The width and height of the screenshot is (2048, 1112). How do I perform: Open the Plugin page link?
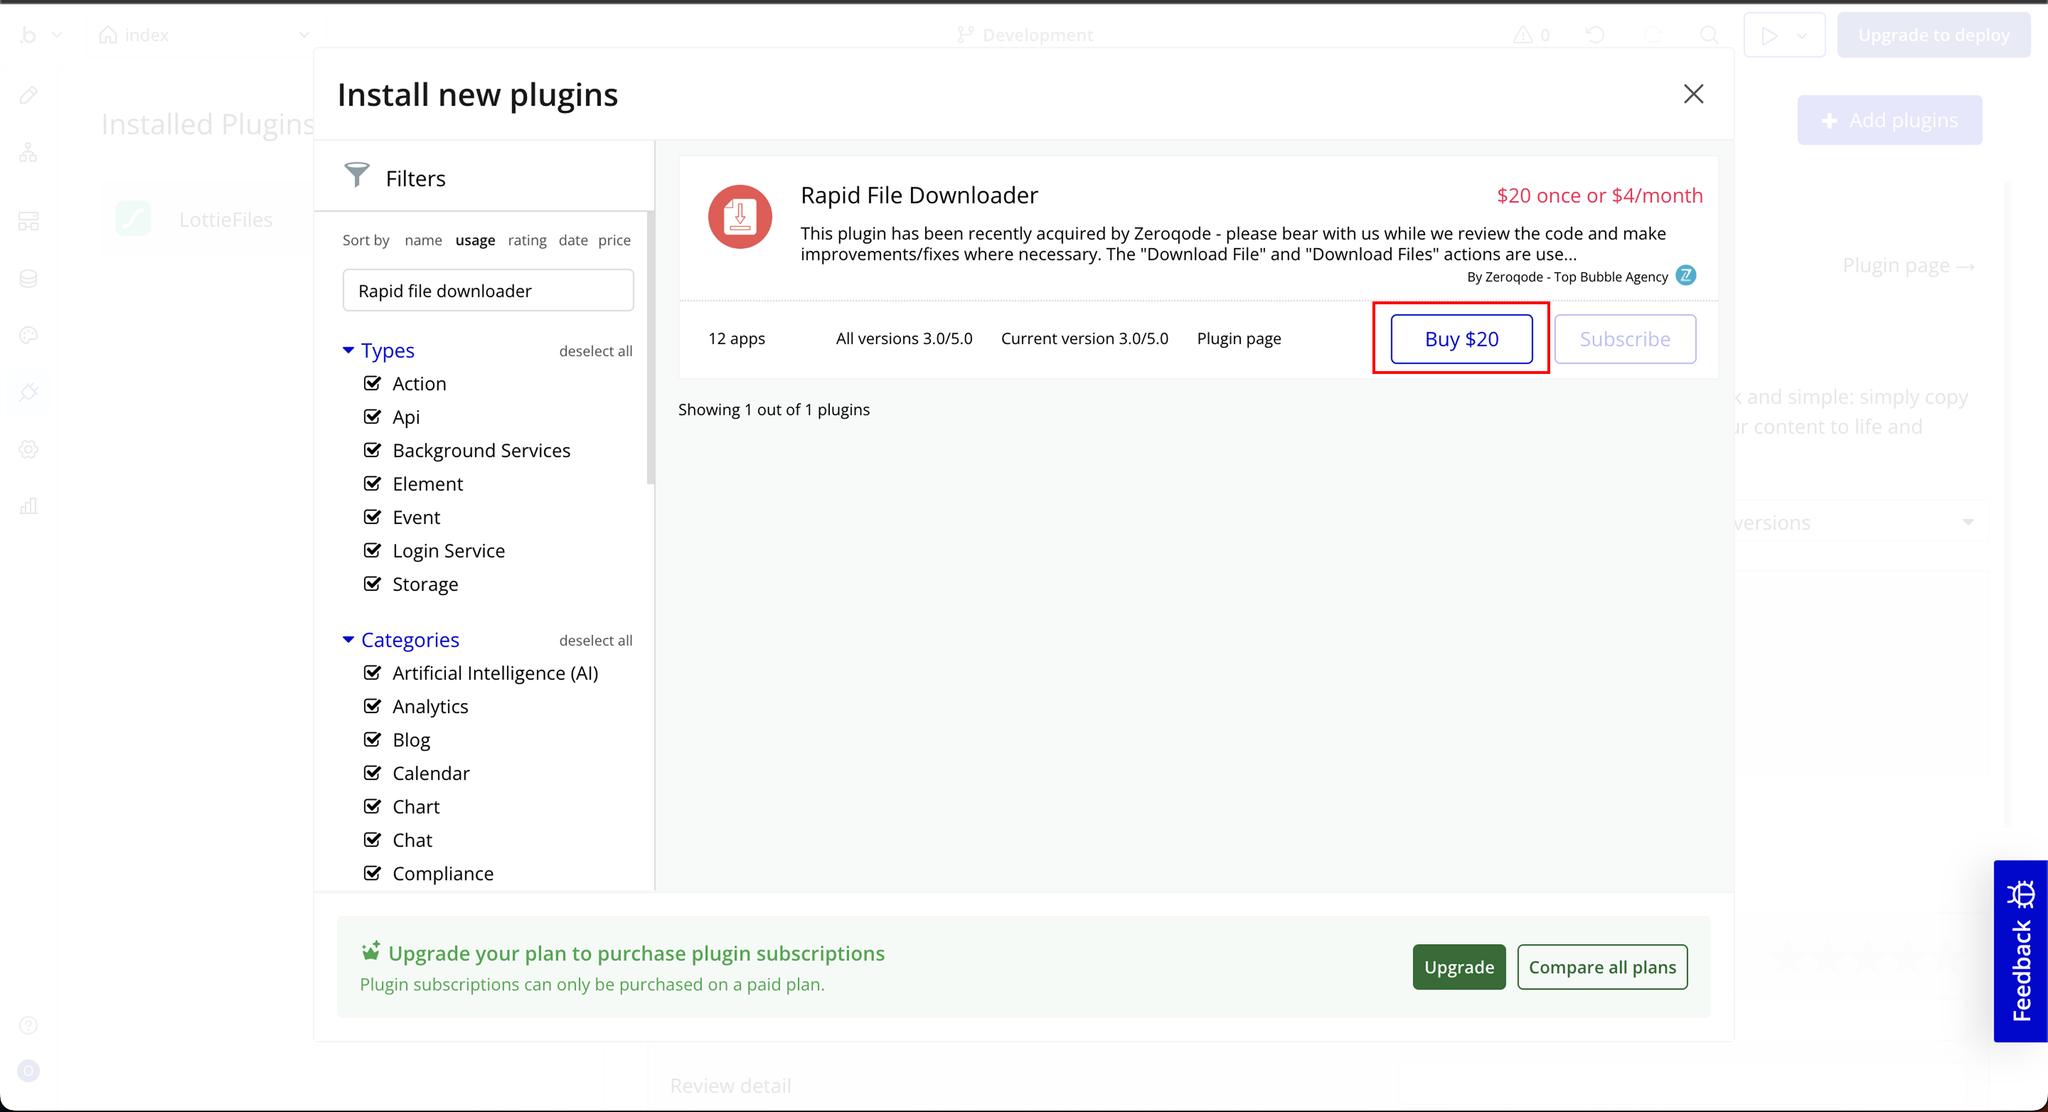pyautogui.click(x=1238, y=339)
